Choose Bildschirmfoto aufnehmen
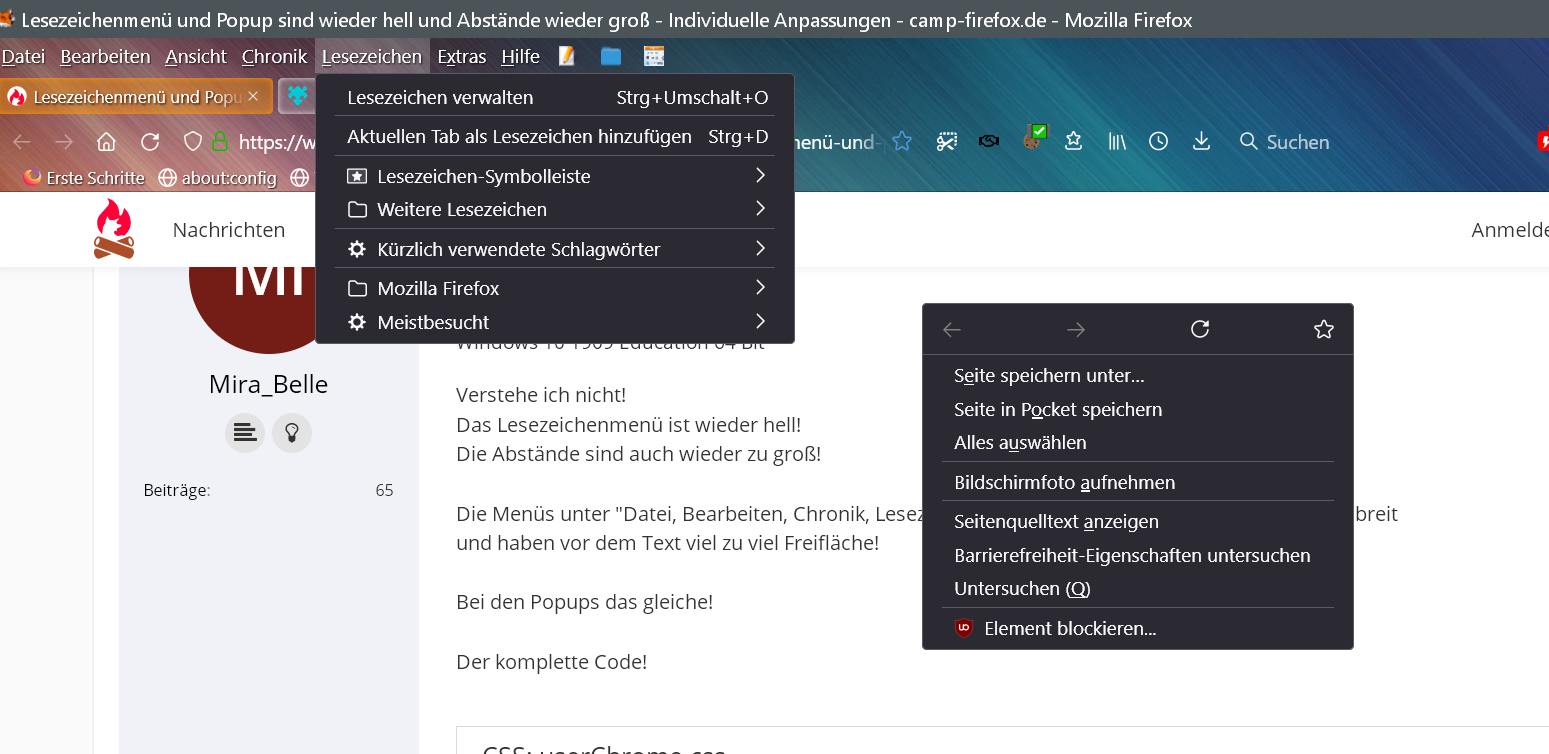Viewport: 1549px width, 754px height. pos(1138,482)
